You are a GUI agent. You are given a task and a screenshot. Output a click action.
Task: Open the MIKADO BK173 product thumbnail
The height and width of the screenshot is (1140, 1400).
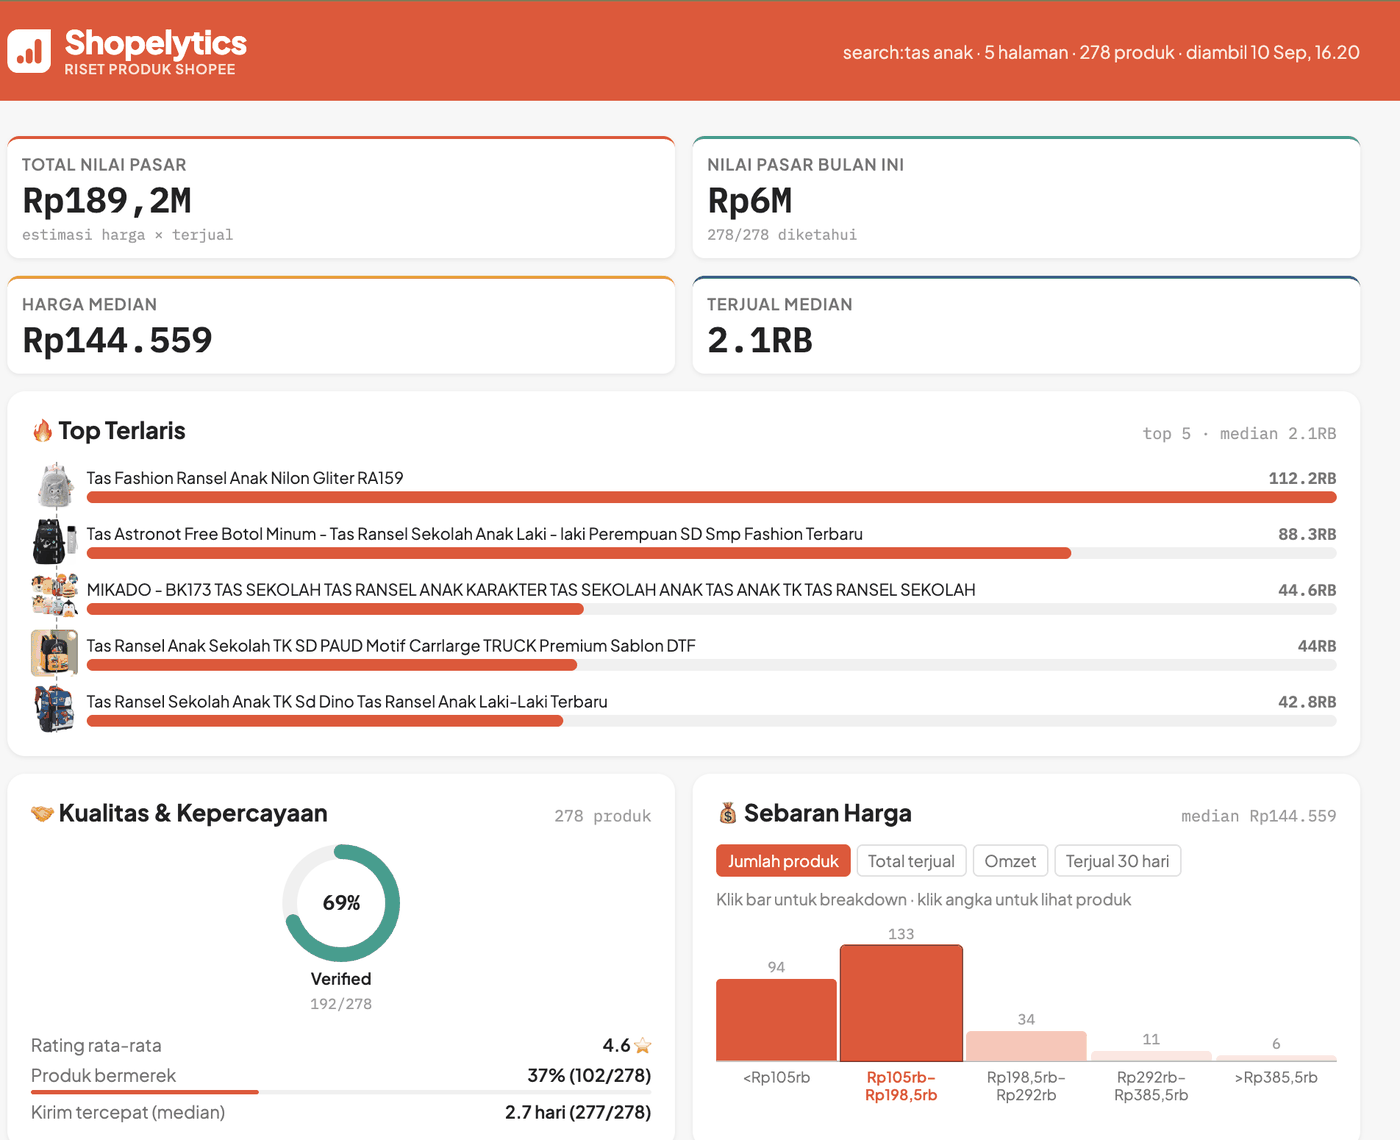55,597
